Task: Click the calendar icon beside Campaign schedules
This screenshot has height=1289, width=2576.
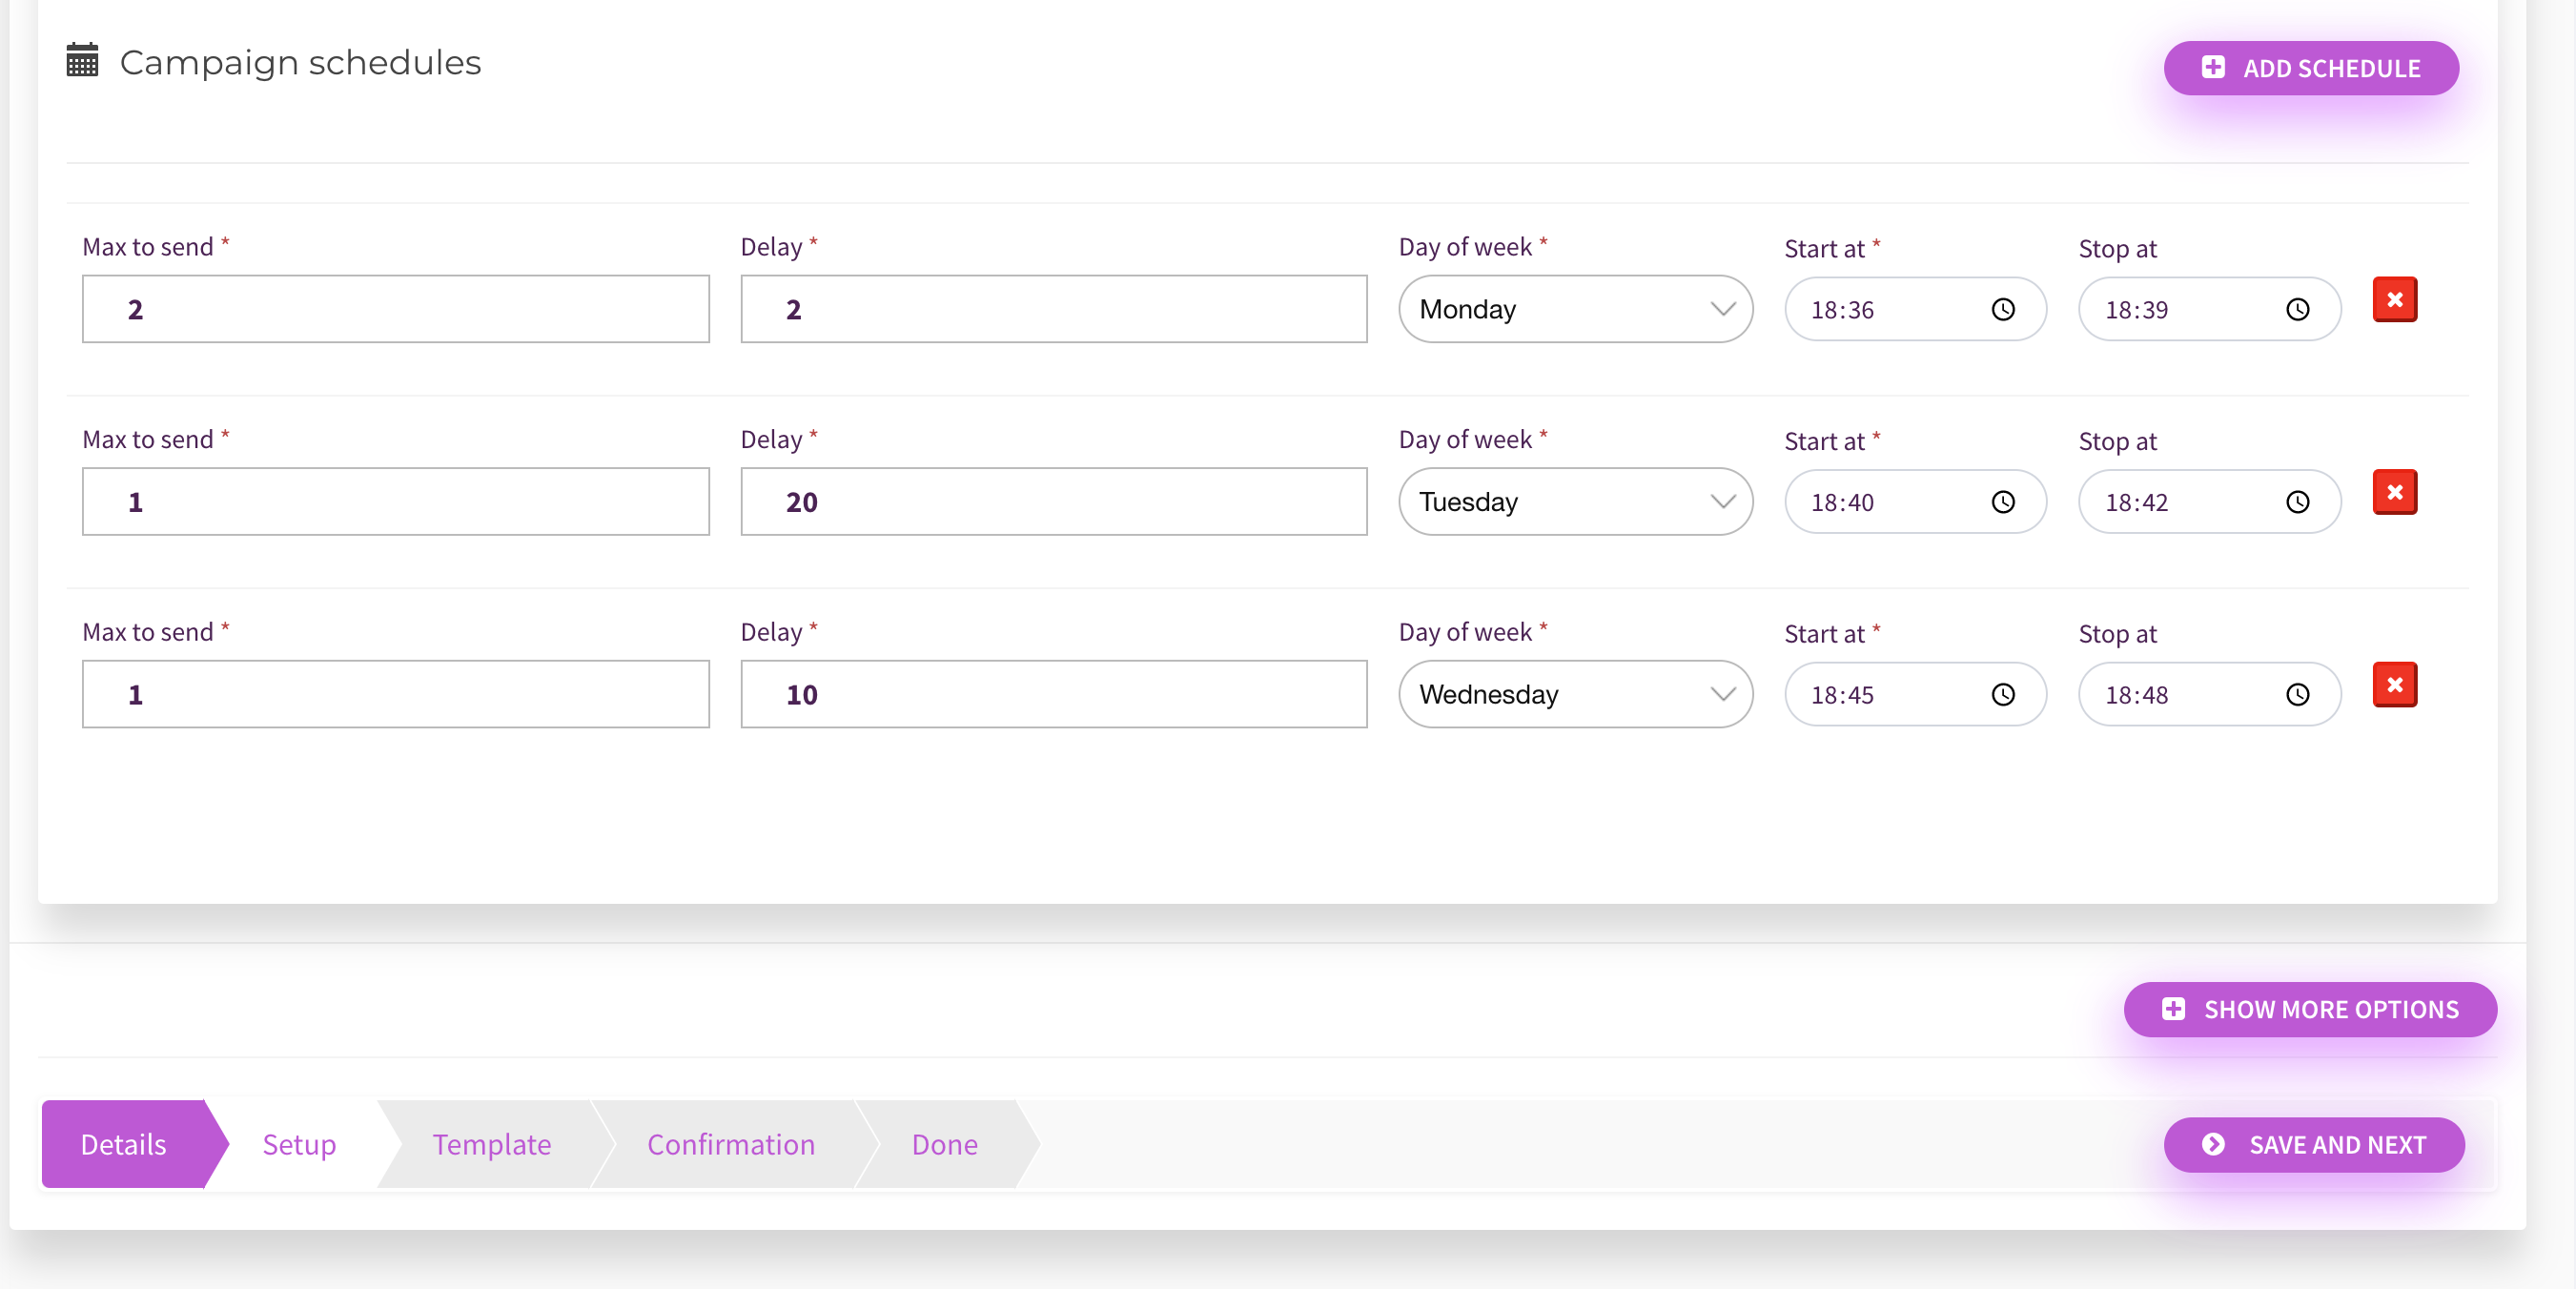Action: (x=82, y=60)
